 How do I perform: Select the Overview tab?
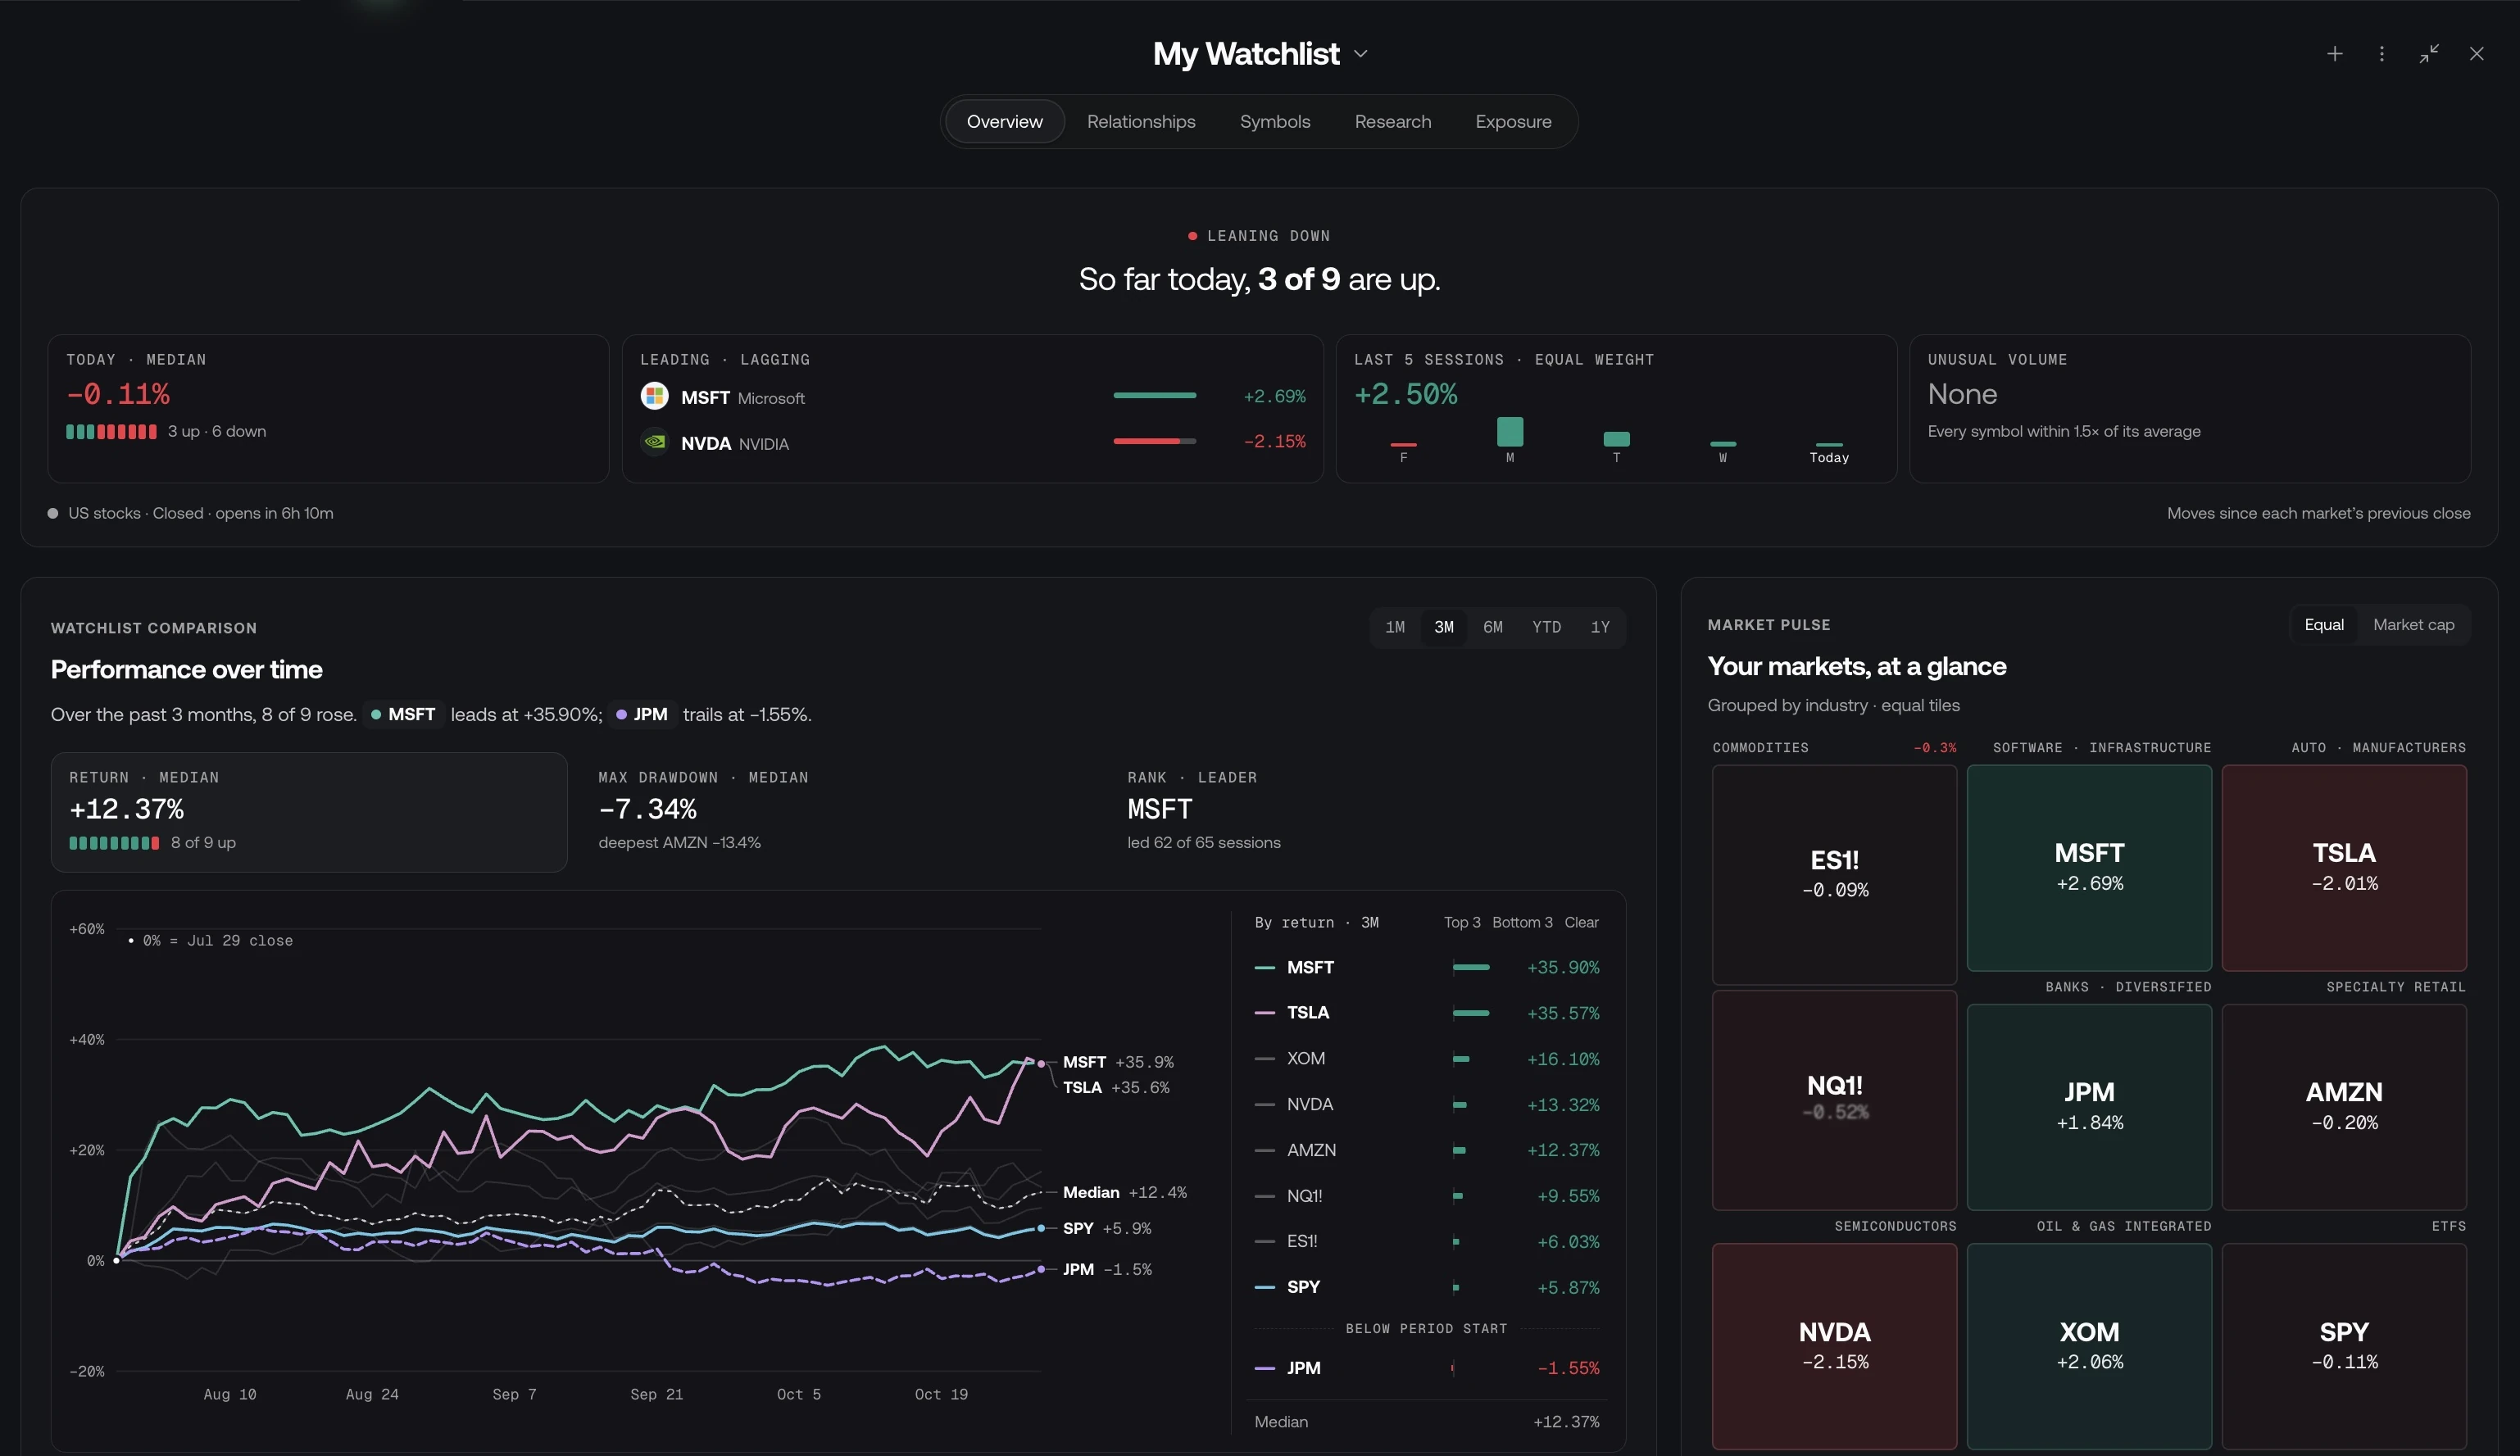1004,122
